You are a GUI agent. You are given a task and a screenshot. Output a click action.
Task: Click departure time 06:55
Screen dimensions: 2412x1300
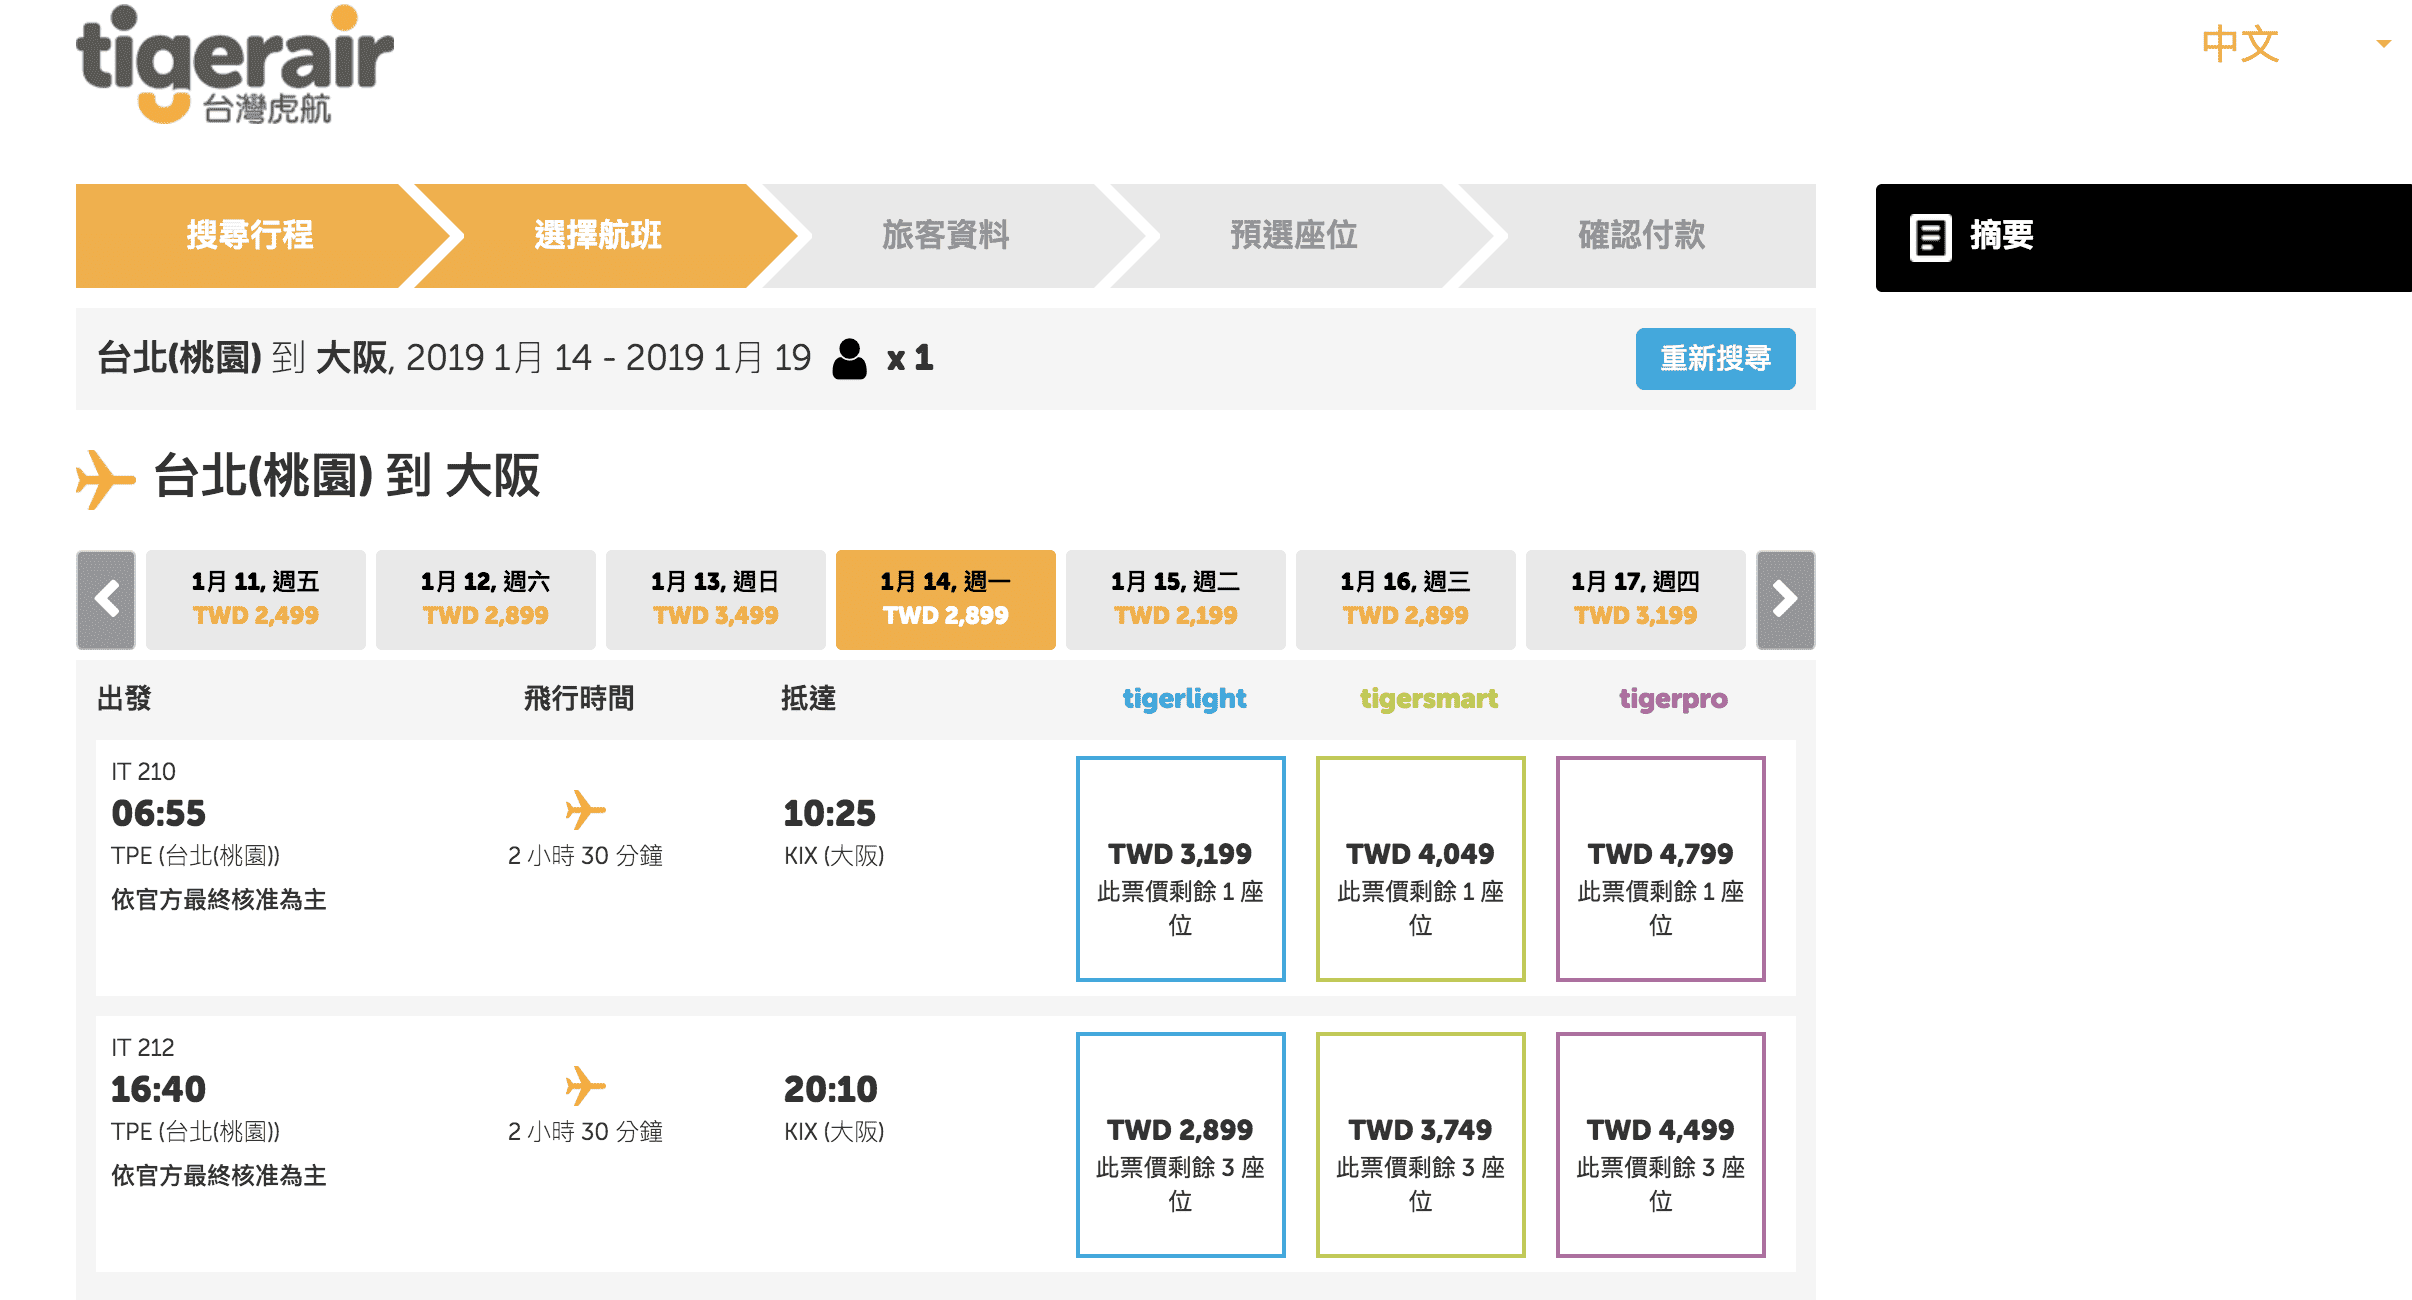click(x=159, y=814)
